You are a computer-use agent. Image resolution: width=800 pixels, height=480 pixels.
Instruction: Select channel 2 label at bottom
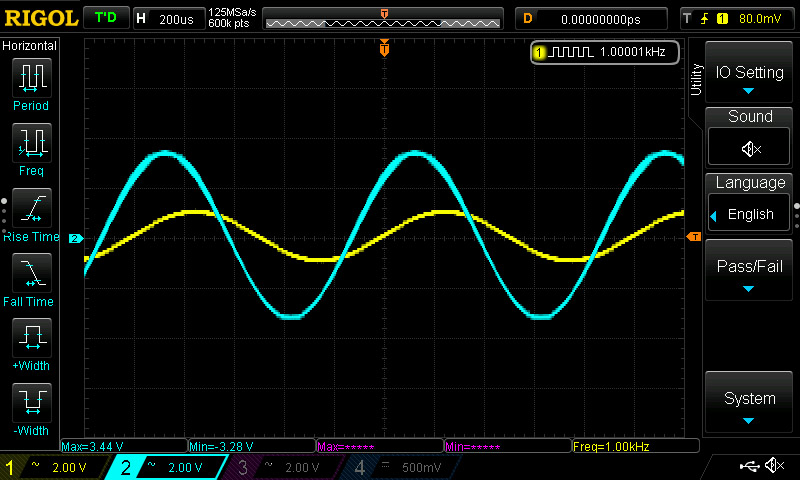click(126, 467)
